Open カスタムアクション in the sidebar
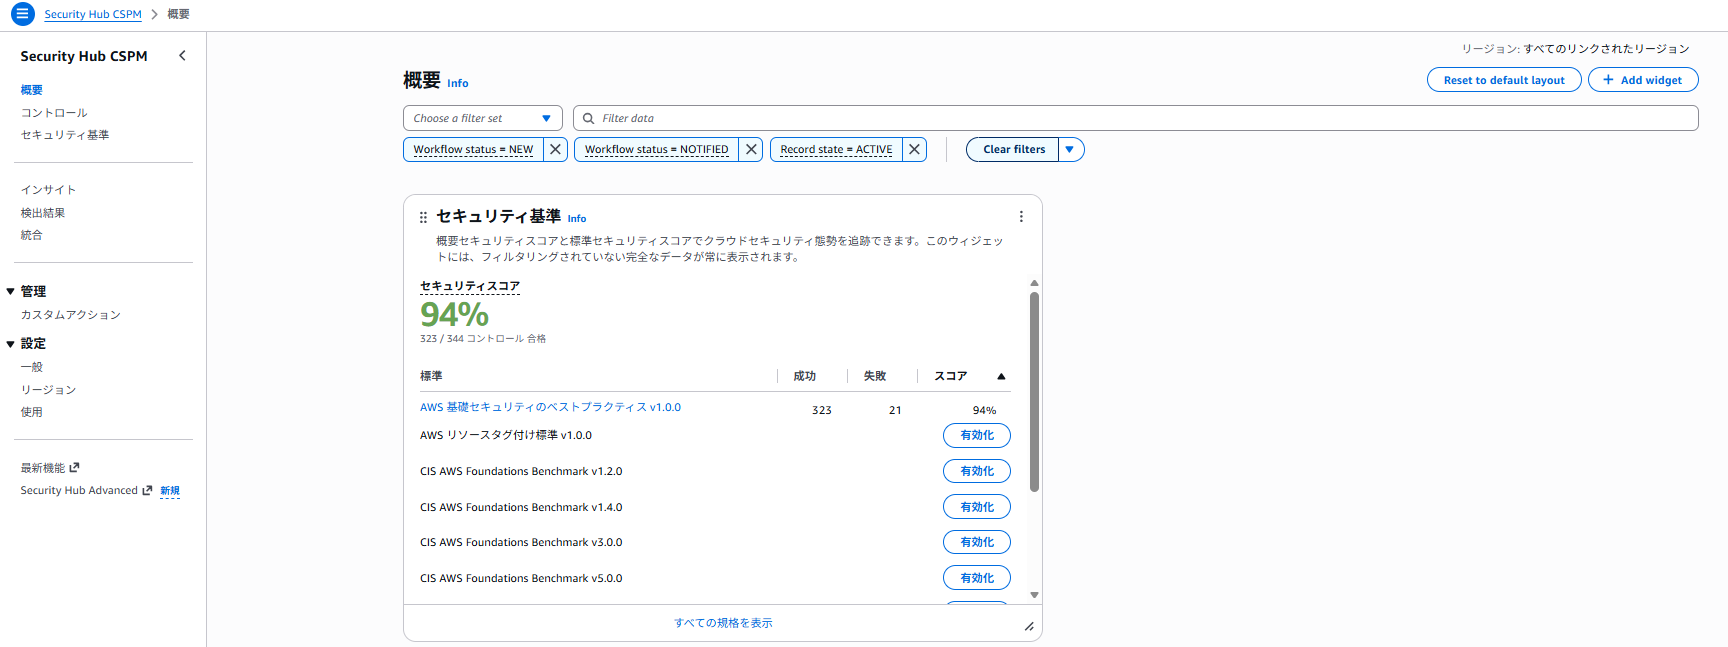This screenshot has width=1728, height=647. (71, 315)
